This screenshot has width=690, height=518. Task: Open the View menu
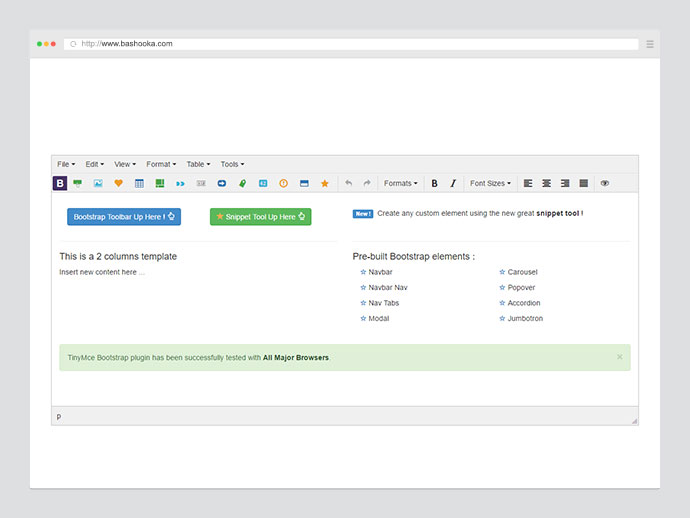pos(125,164)
